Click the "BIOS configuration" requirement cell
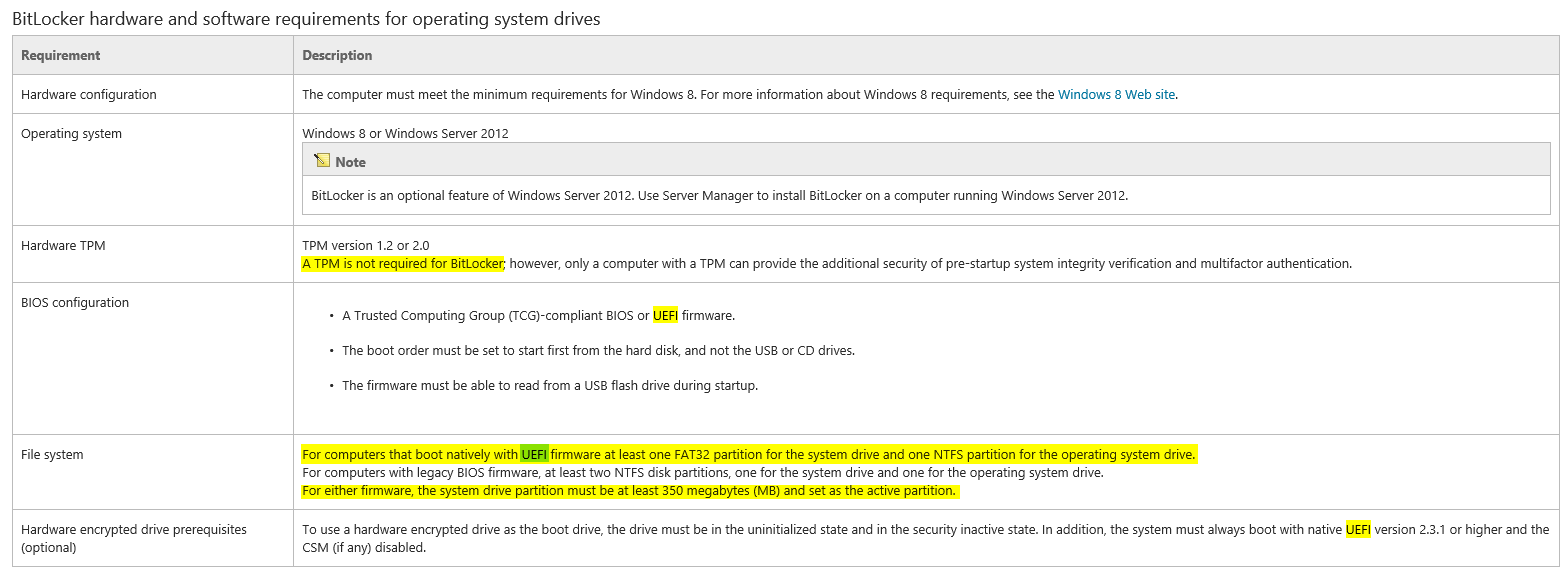The height and width of the screenshot is (571, 1563). 152,358
